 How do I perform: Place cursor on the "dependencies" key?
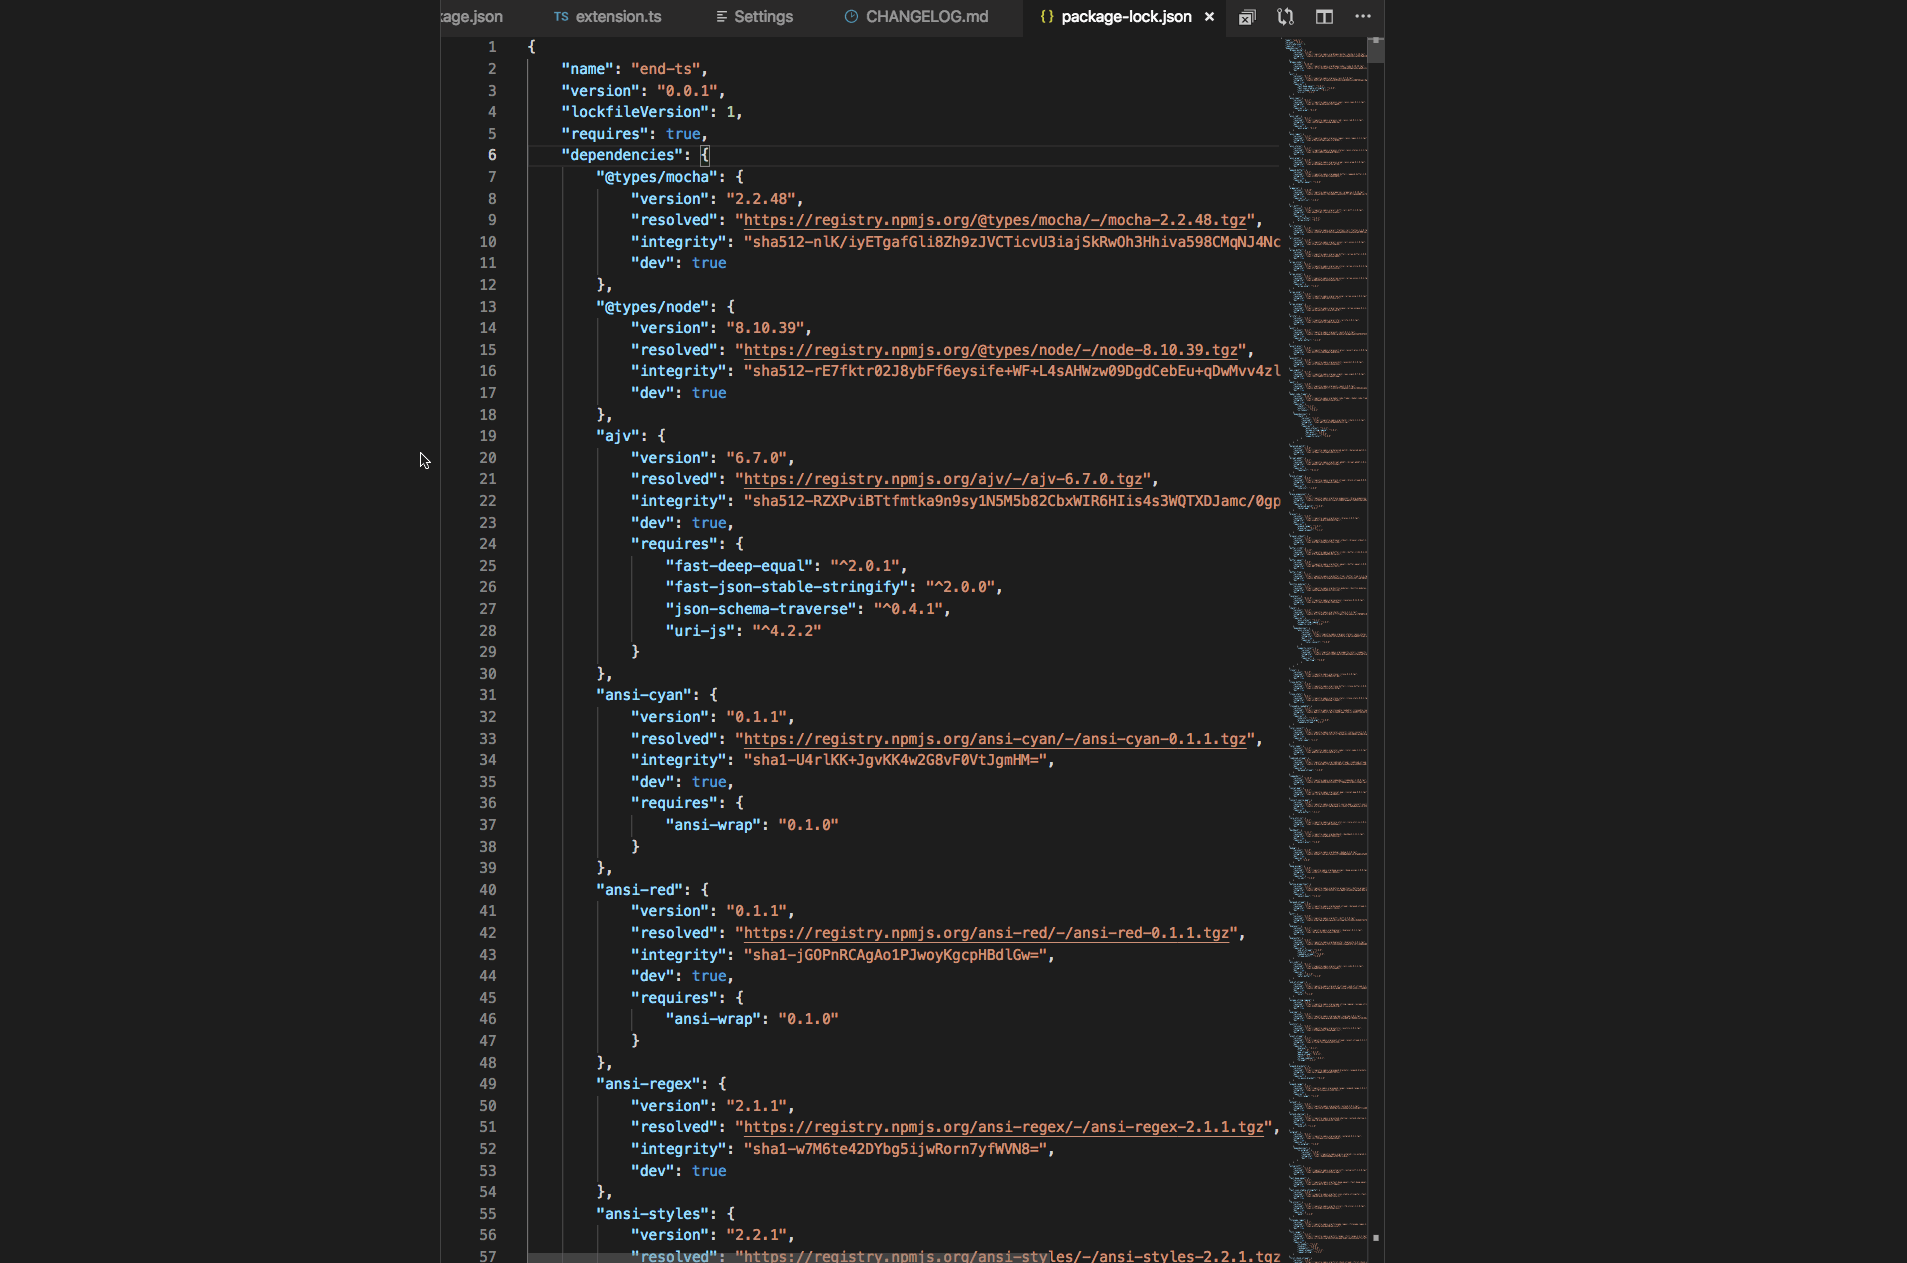point(622,155)
